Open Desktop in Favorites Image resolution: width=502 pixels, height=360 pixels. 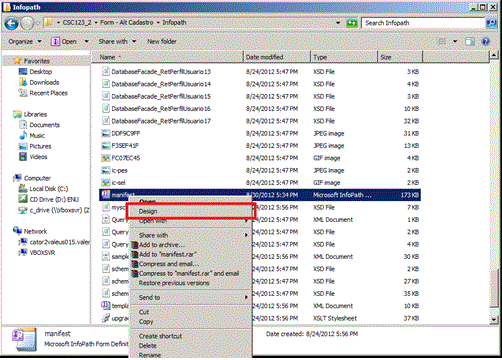36,71
